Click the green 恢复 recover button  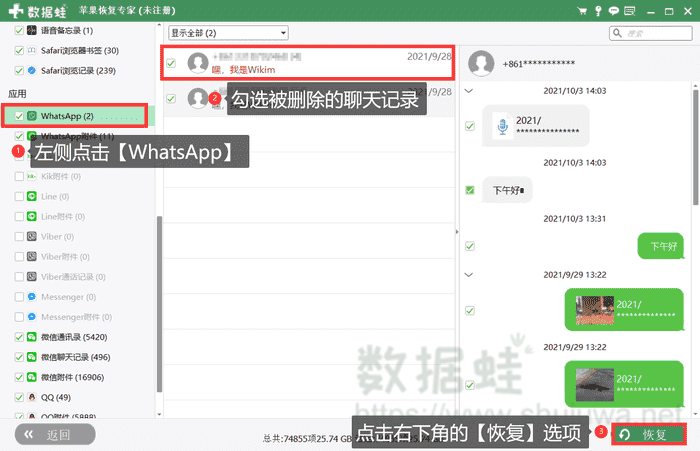tap(649, 434)
